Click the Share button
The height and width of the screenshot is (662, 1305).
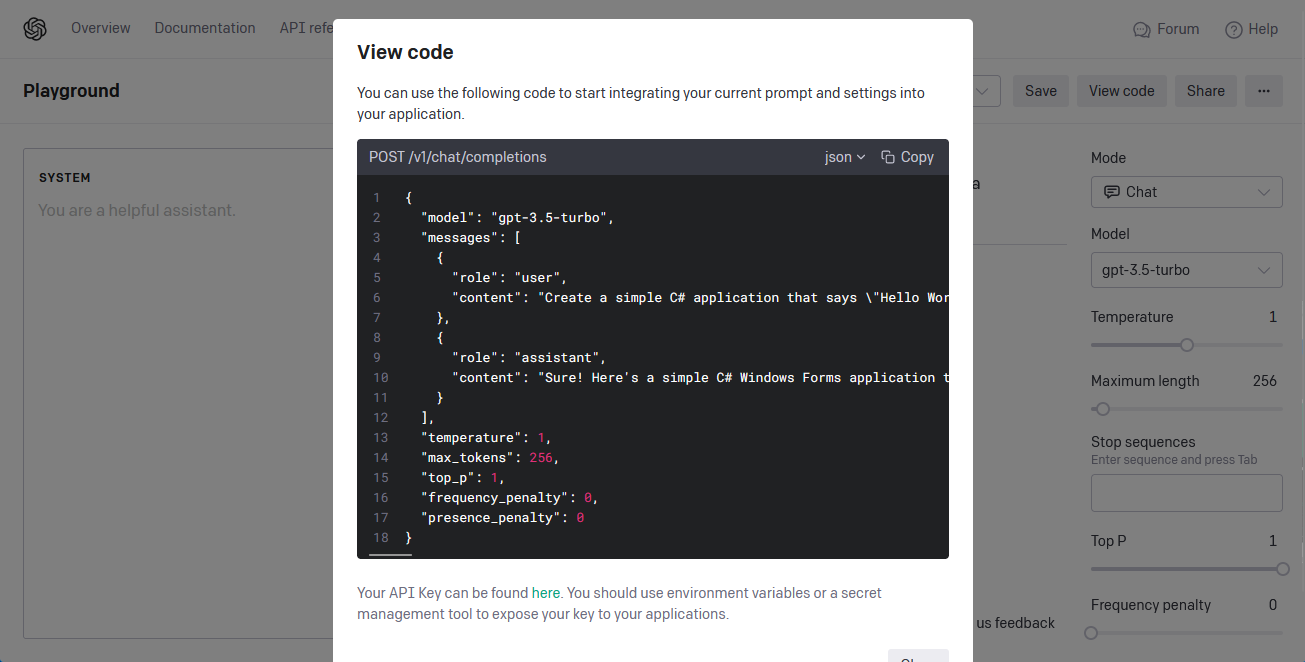pyautogui.click(x=1206, y=91)
